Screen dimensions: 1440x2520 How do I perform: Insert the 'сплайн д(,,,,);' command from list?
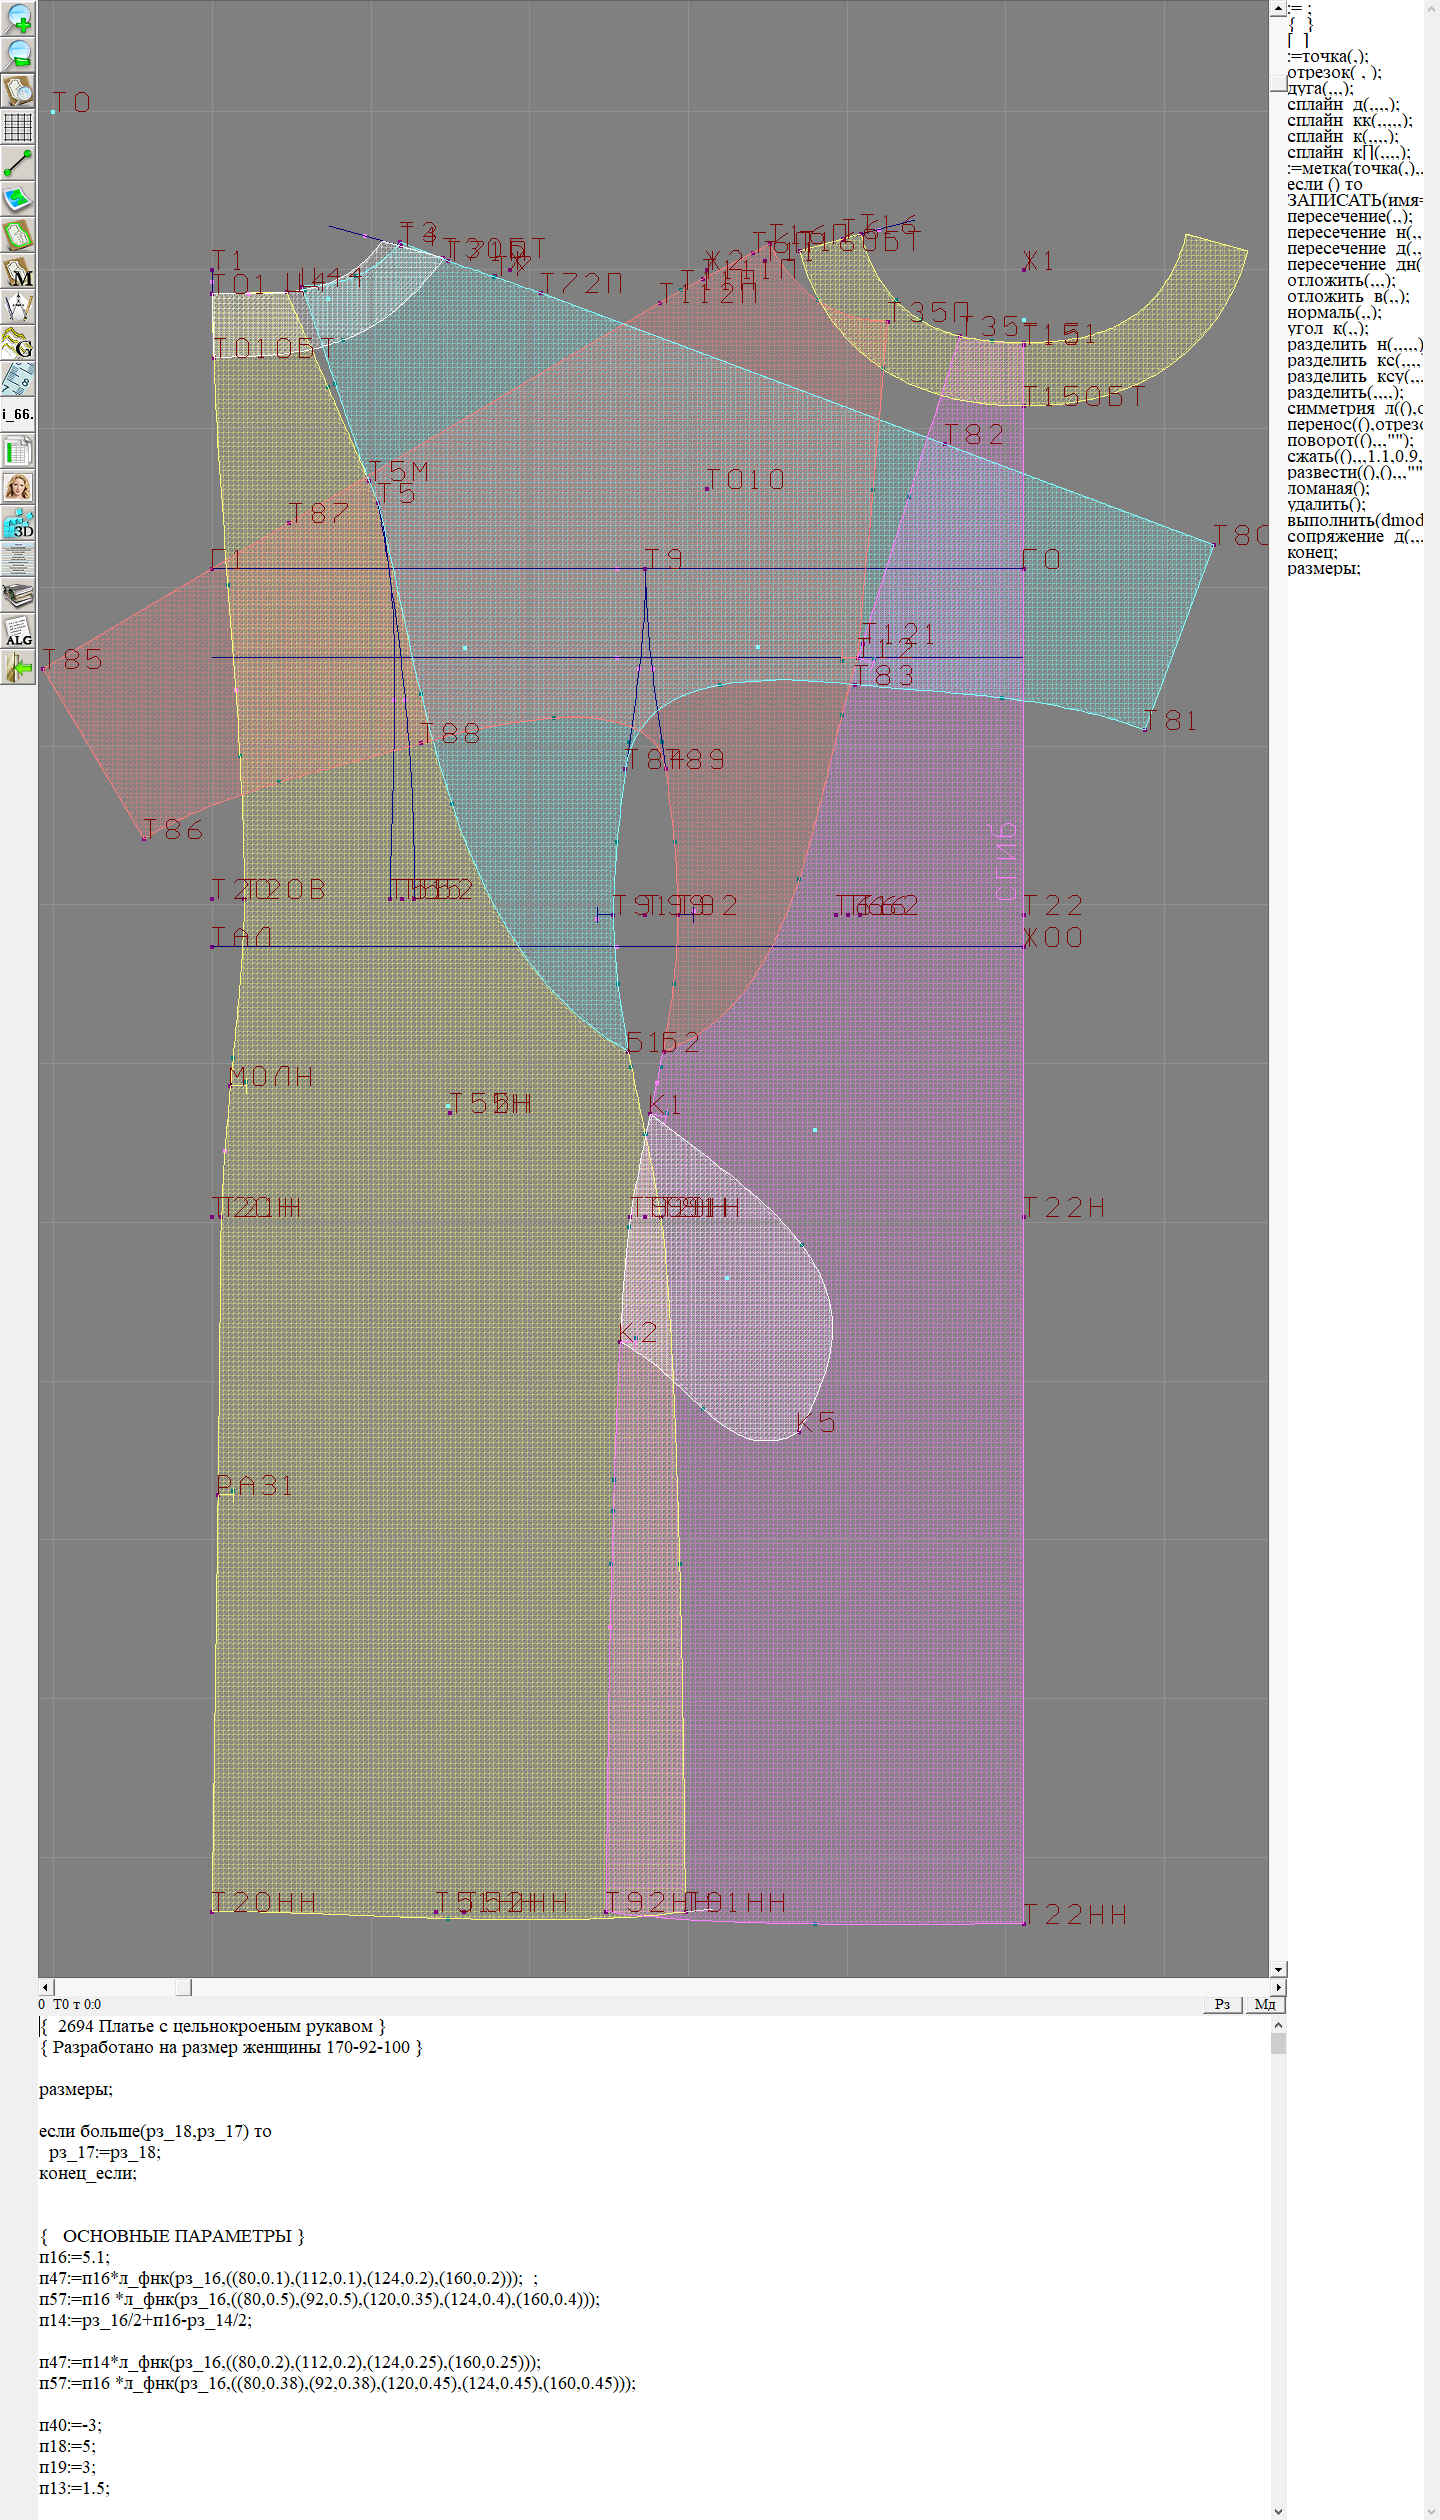[x=1342, y=105]
